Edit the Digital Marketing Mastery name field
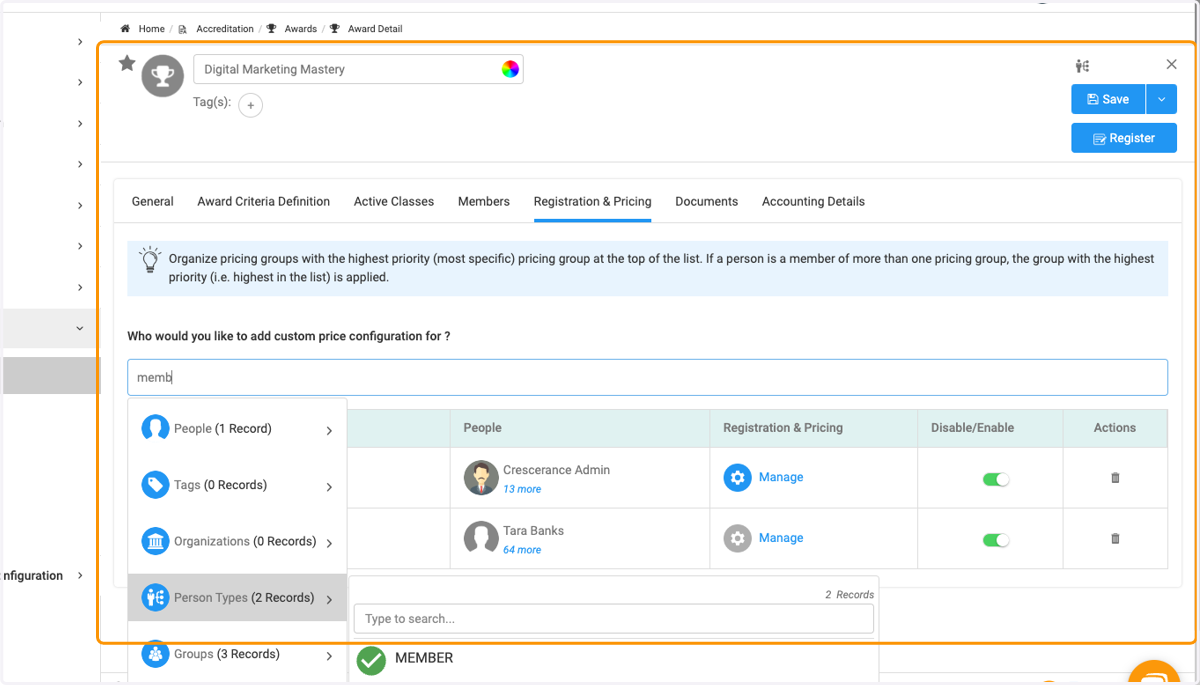 pos(358,69)
